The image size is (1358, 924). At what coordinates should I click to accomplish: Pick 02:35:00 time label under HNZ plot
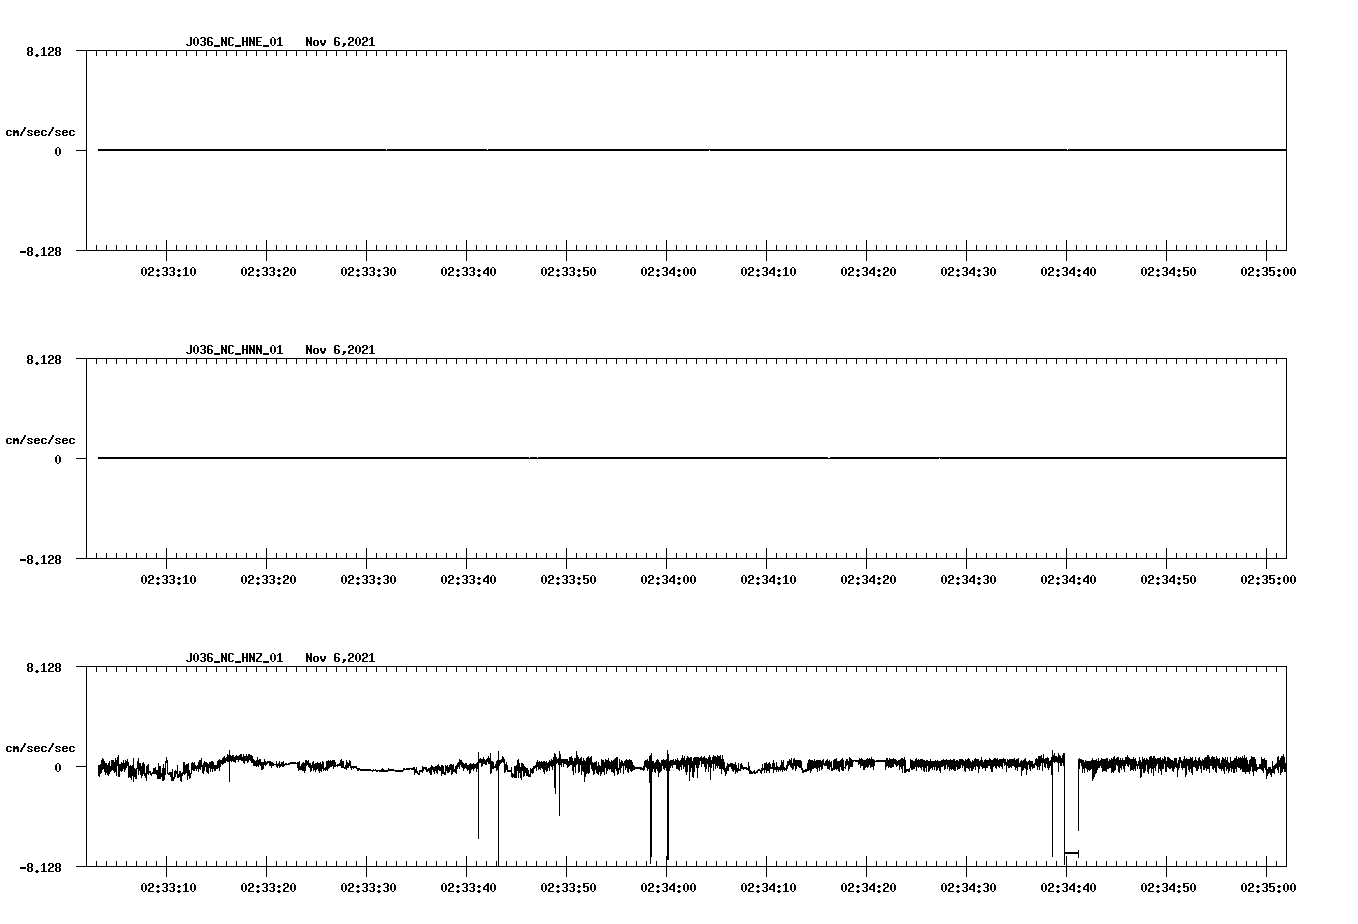coord(1268,887)
